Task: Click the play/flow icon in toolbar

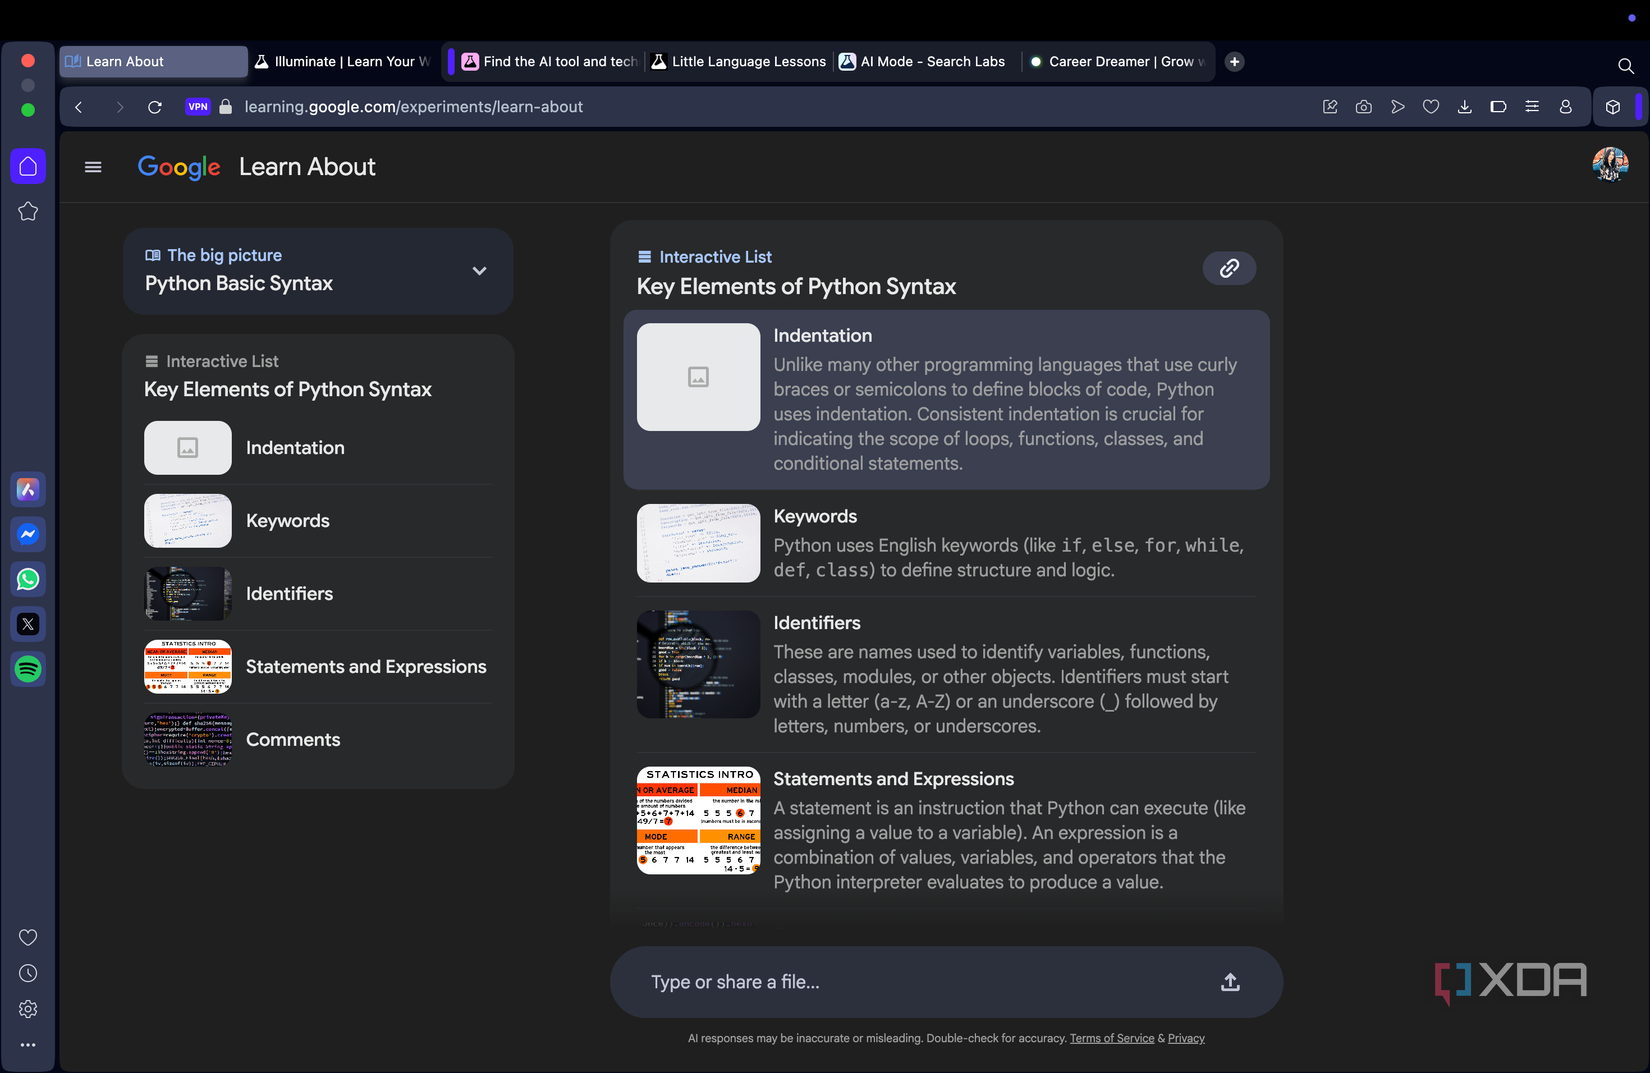Action: 1398,107
